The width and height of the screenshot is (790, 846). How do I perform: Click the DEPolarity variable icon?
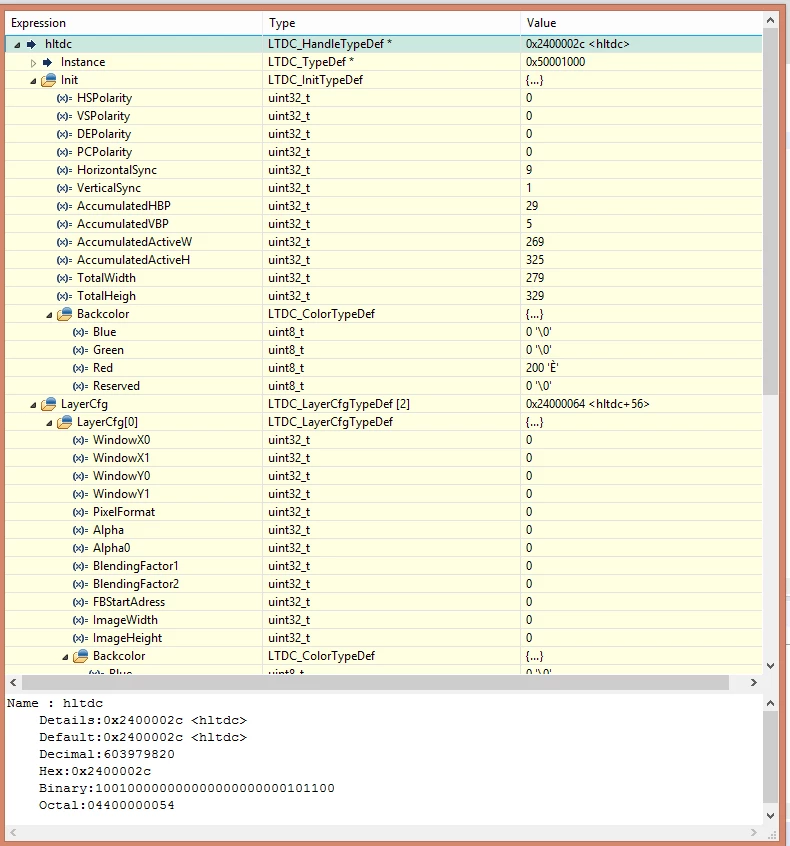(64, 134)
